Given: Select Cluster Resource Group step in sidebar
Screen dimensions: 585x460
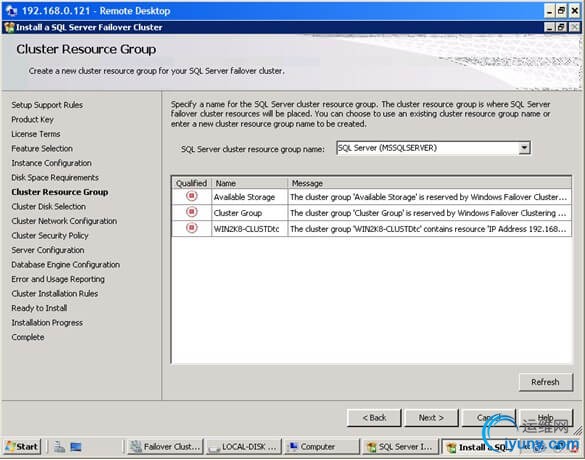Looking at the screenshot, I should click(60, 192).
